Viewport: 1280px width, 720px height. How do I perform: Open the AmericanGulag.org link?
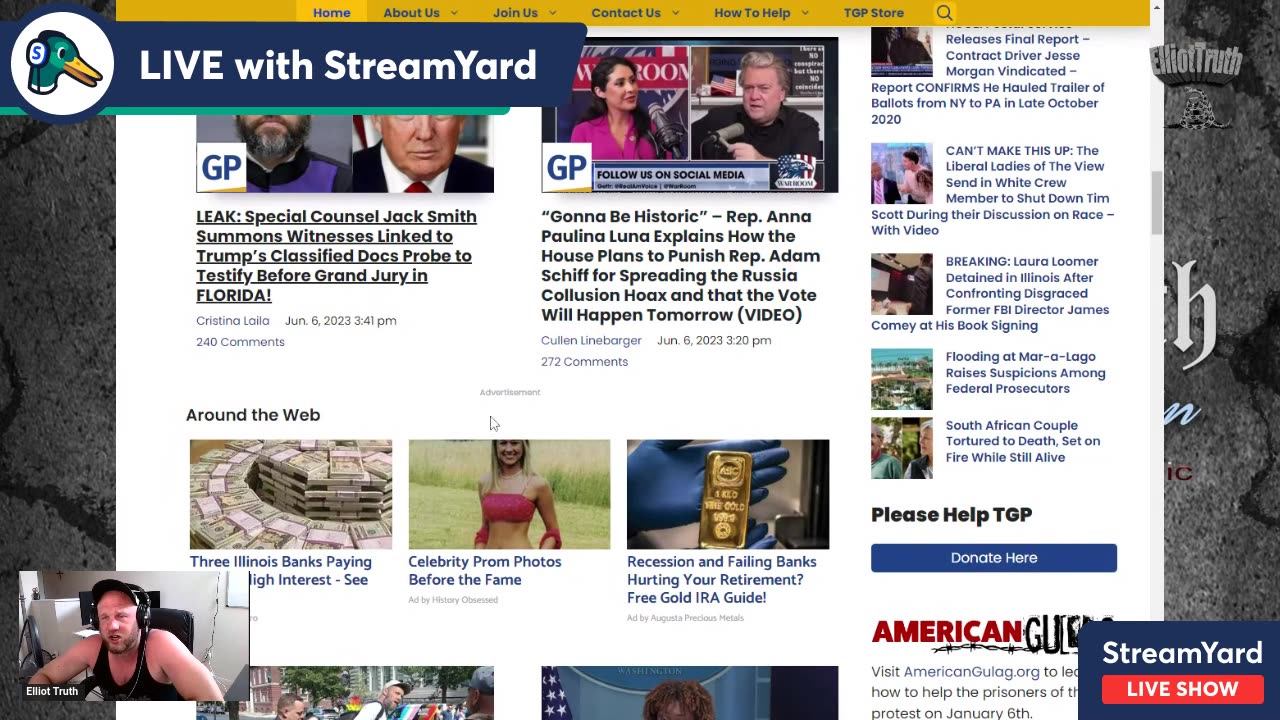(x=971, y=672)
